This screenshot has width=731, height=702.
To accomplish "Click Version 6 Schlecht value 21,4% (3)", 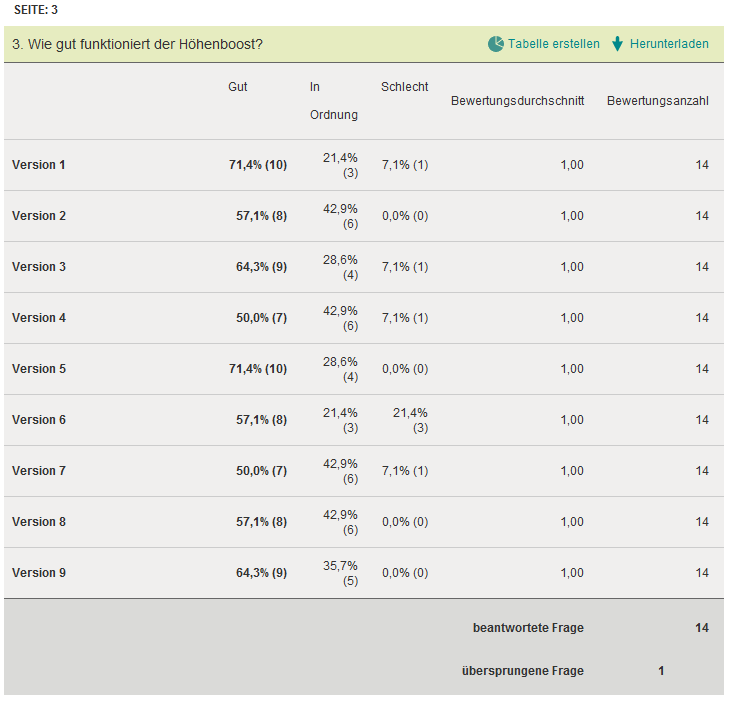I will 410,420.
